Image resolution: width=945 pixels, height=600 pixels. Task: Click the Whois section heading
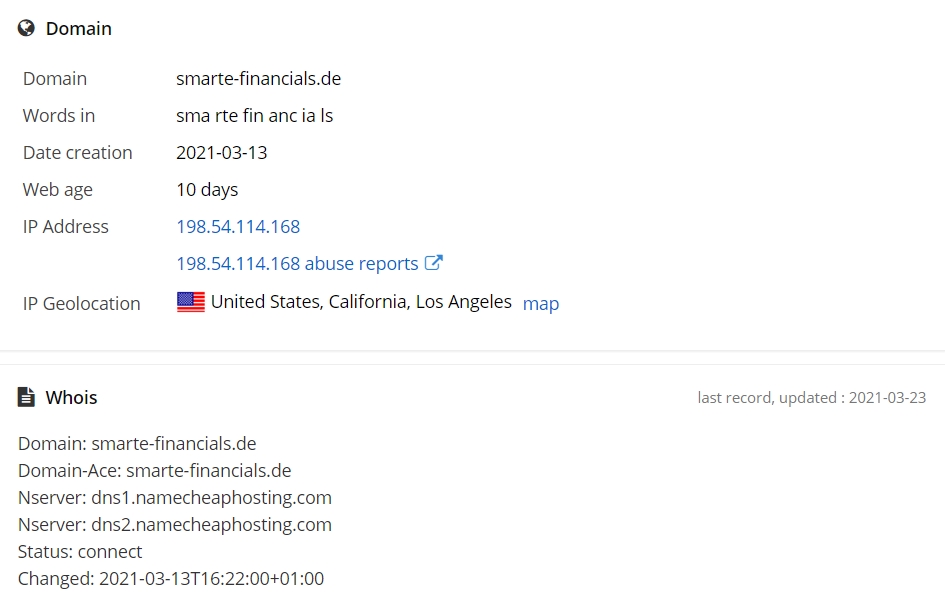pyautogui.click(x=71, y=398)
